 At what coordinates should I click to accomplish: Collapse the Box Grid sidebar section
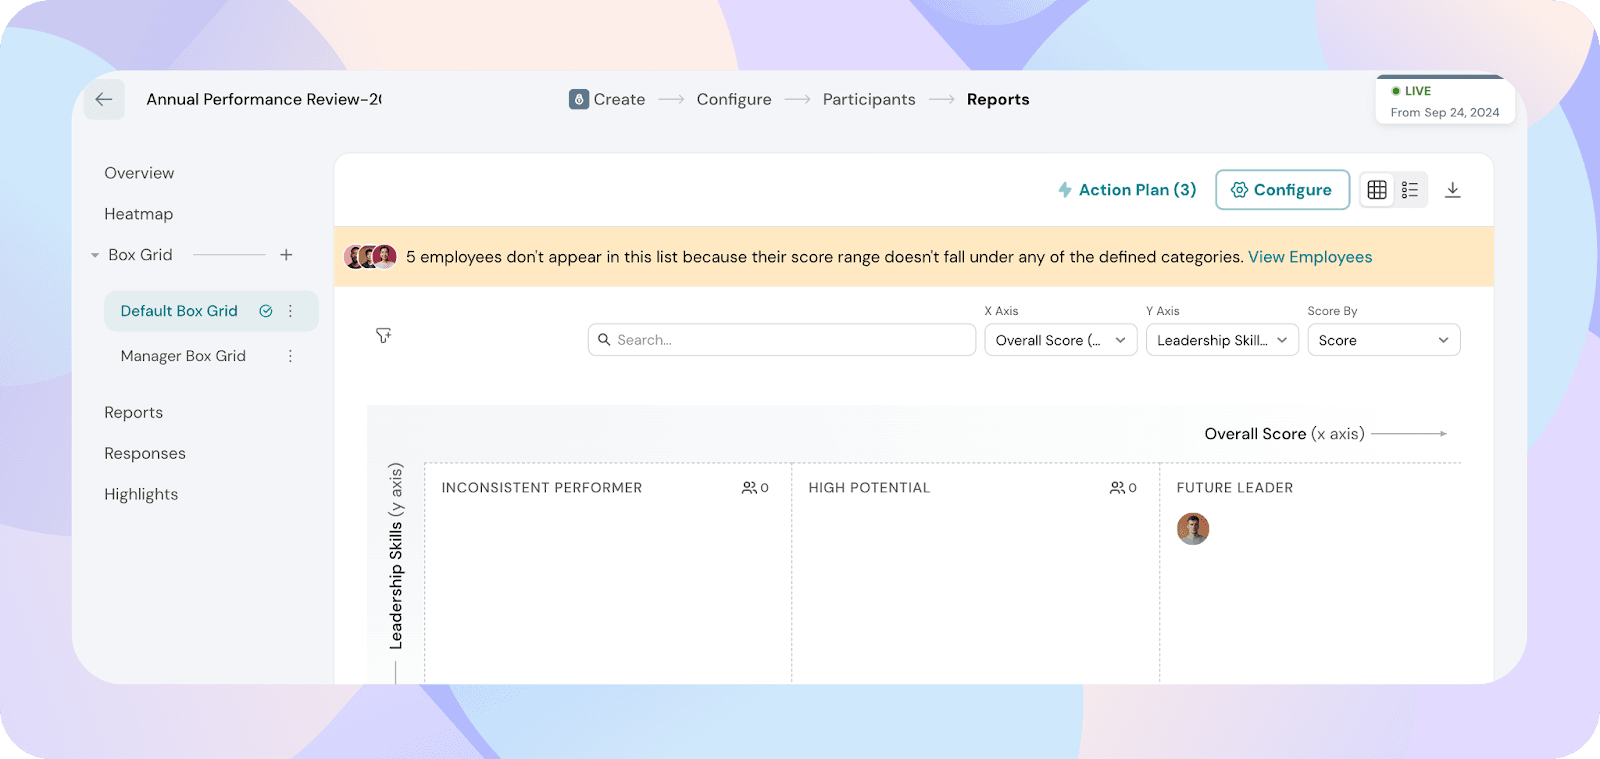(95, 255)
